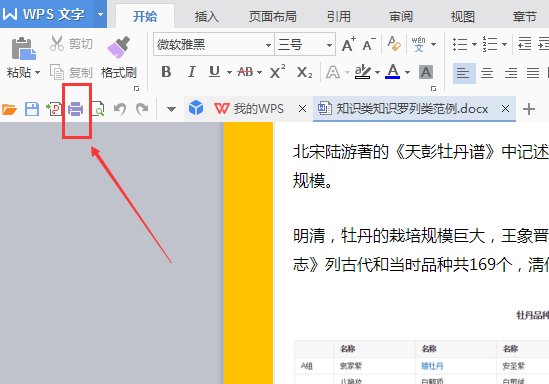Switch to the 开始 ribbon tab
This screenshot has width=549, height=384.
145,16
